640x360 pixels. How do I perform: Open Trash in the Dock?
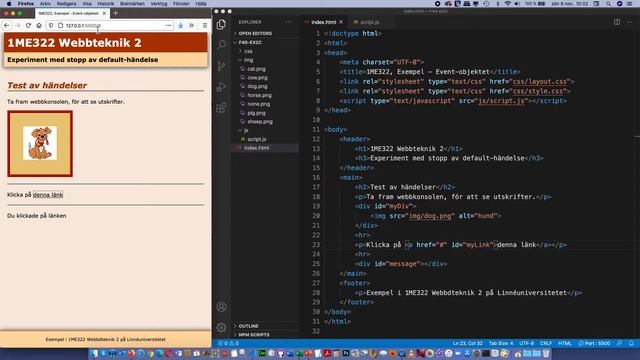(546, 353)
